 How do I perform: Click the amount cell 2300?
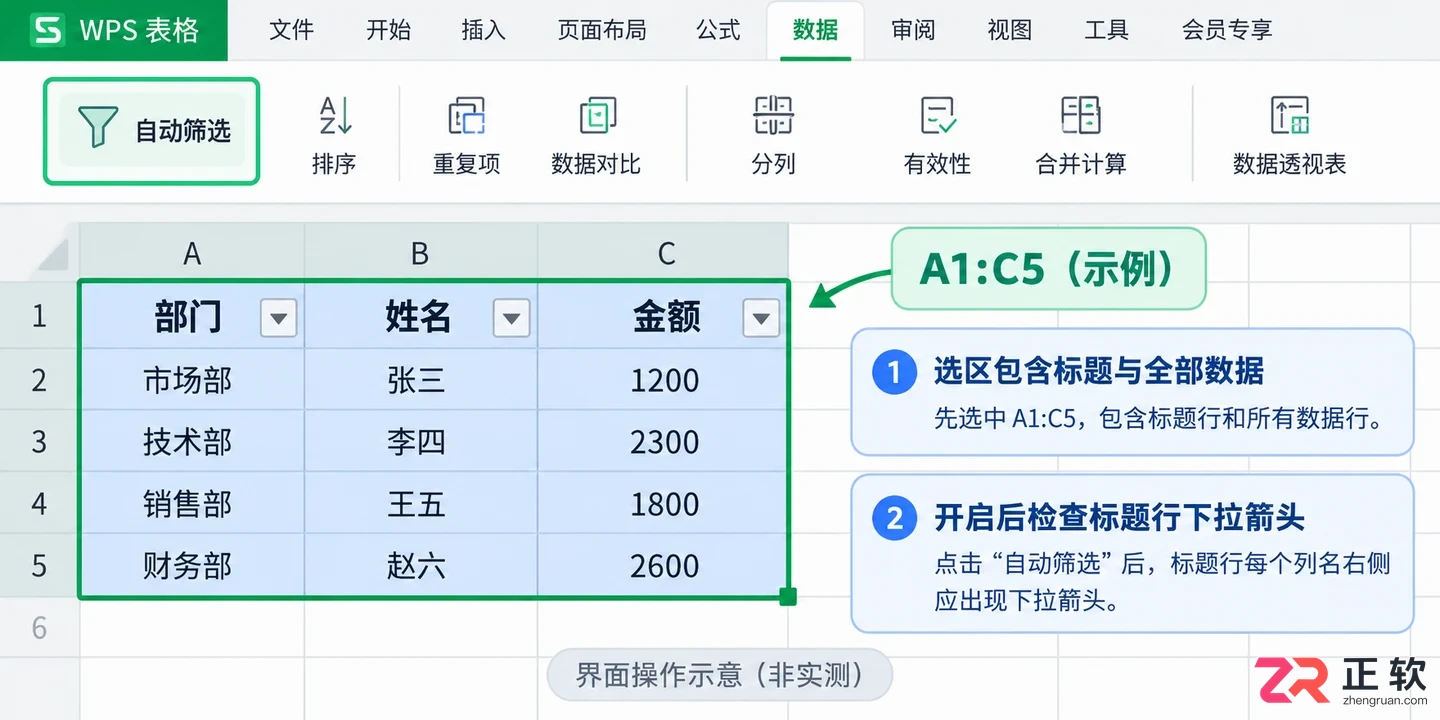coord(663,441)
